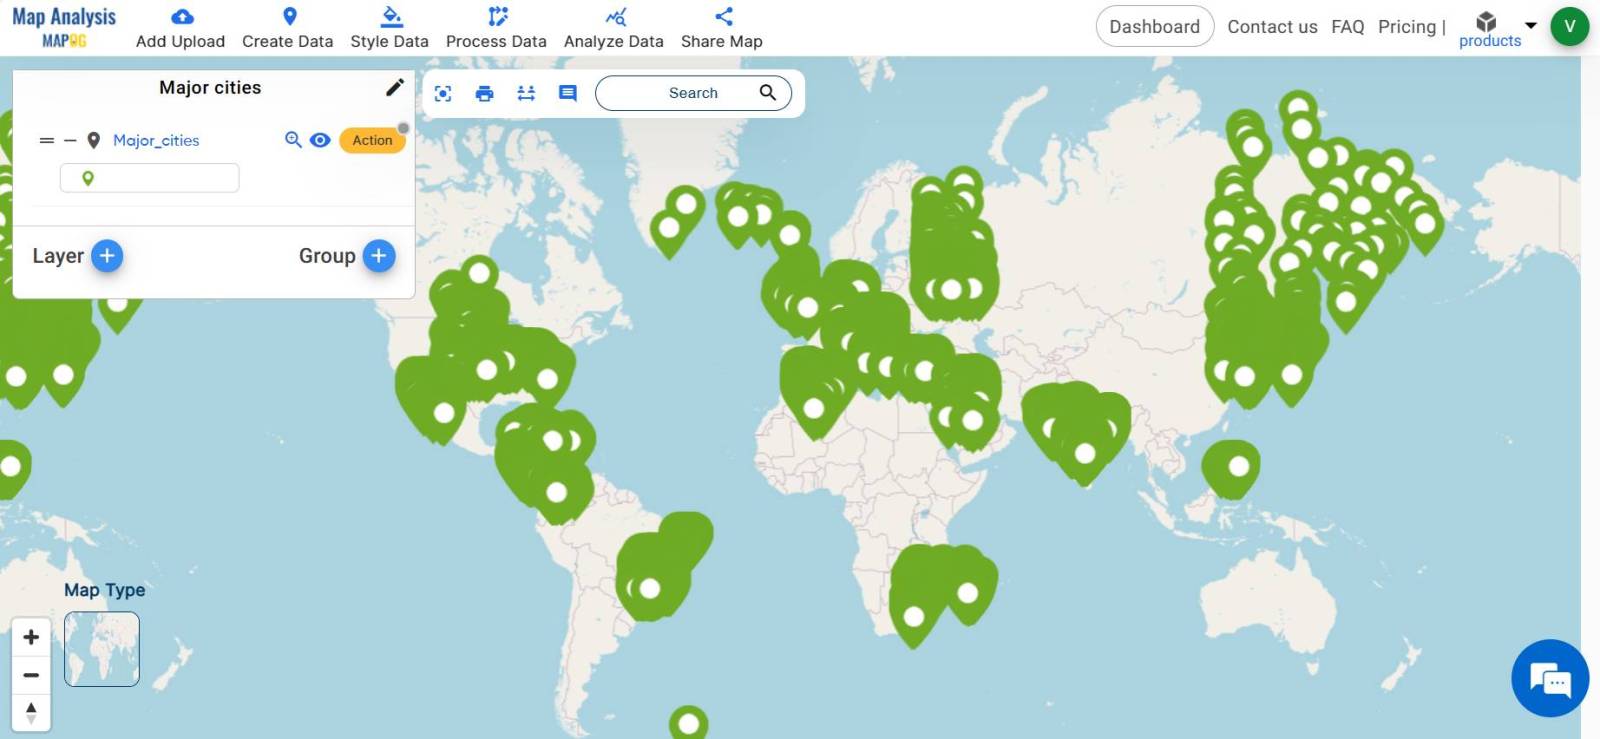Open the Style Data menu
The width and height of the screenshot is (1600, 739).
[x=389, y=27]
